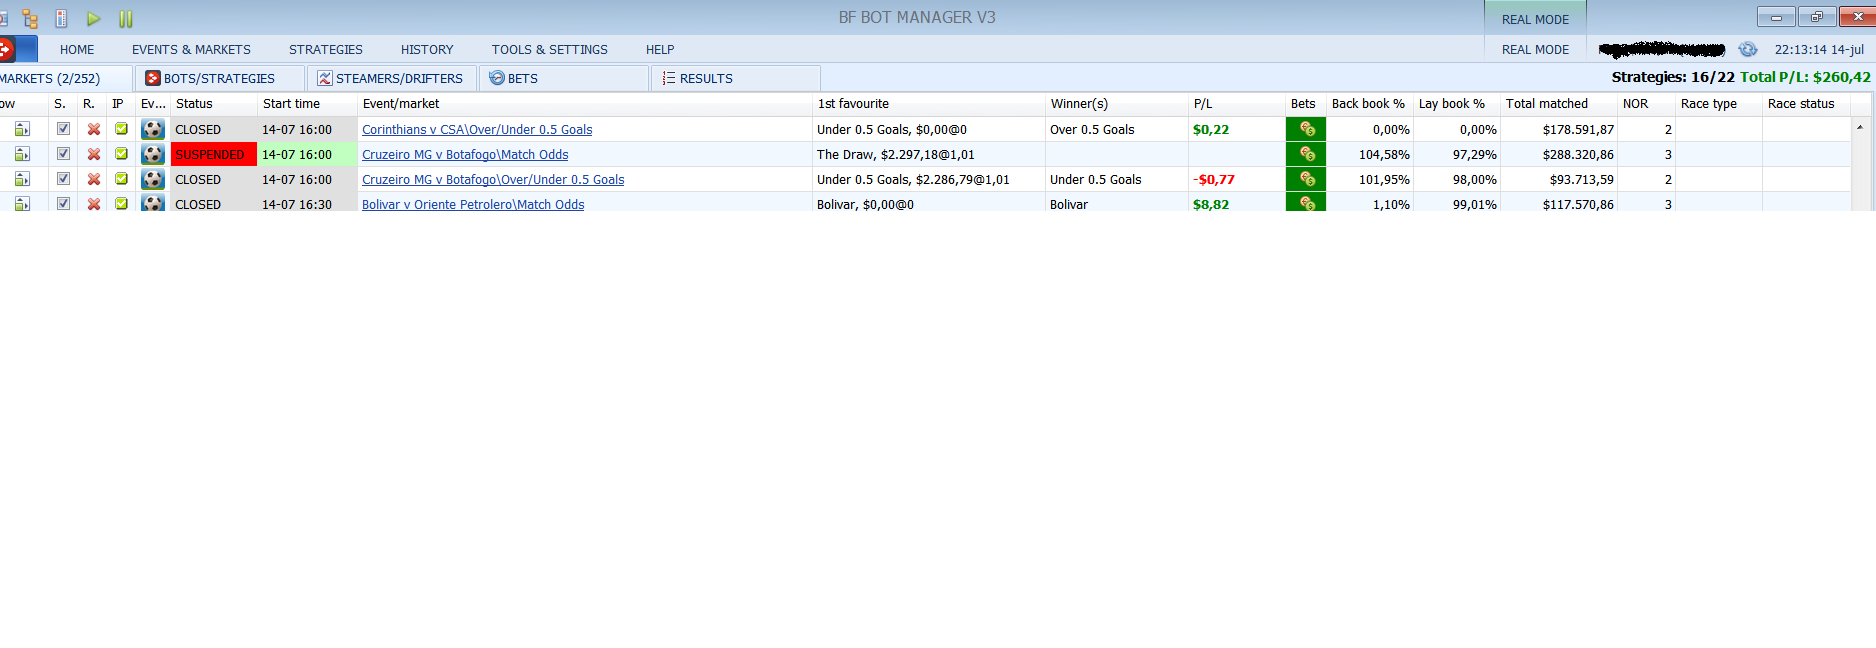1876x648 pixels.
Task: Click the green pause toolbar button
Action: [126, 19]
